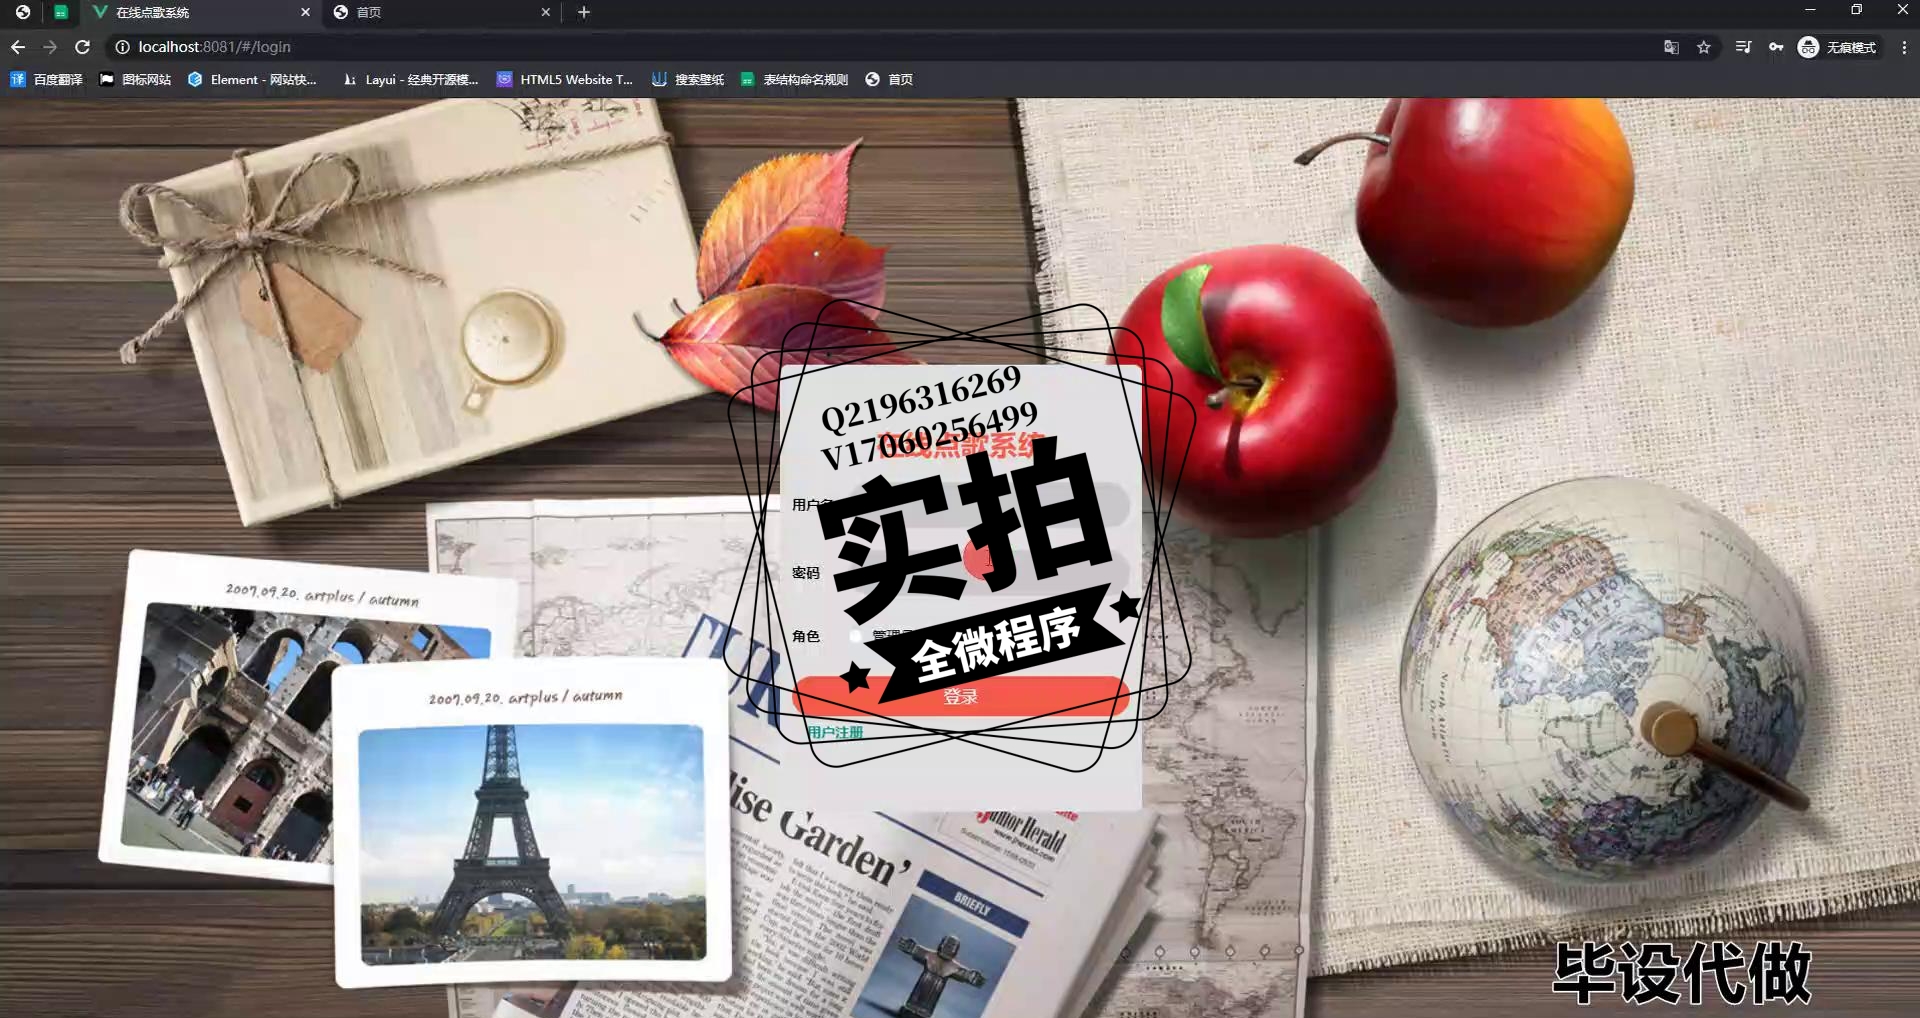Open the browser three-dot menu
This screenshot has width=1920, height=1018.
coord(1904,47)
